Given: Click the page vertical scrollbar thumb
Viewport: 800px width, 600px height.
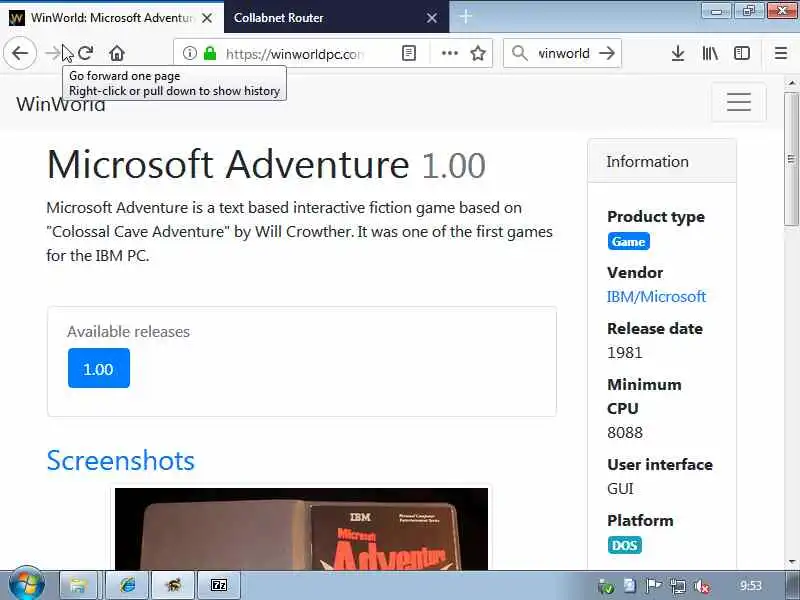Looking at the screenshot, I should 791,159.
